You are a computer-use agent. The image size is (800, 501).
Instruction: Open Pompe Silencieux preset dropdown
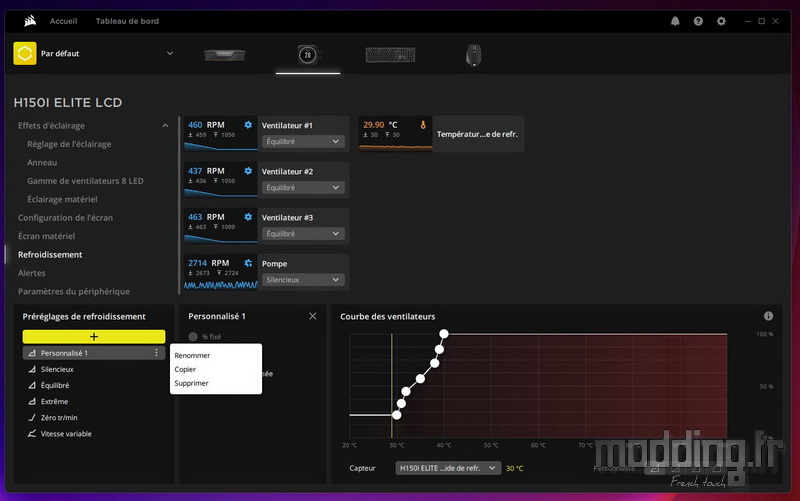[x=303, y=280]
